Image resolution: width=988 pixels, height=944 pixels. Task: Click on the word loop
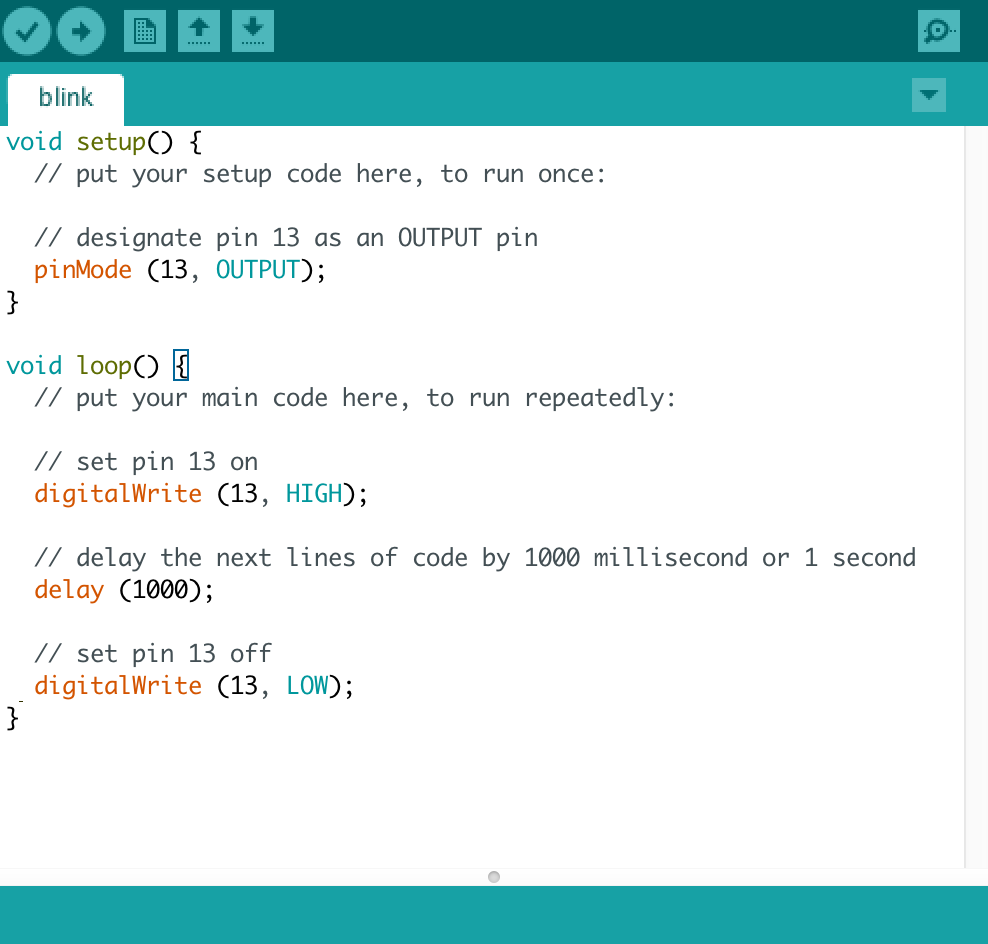click(104, 366)
